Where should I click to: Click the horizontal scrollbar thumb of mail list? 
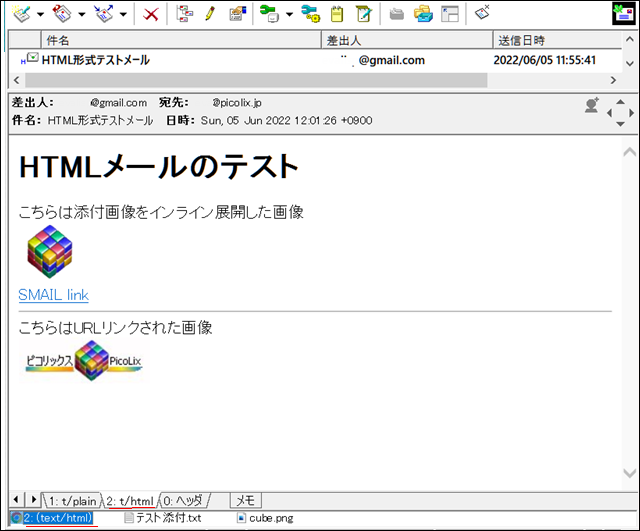pyautogui.click(x=256, y=80)
